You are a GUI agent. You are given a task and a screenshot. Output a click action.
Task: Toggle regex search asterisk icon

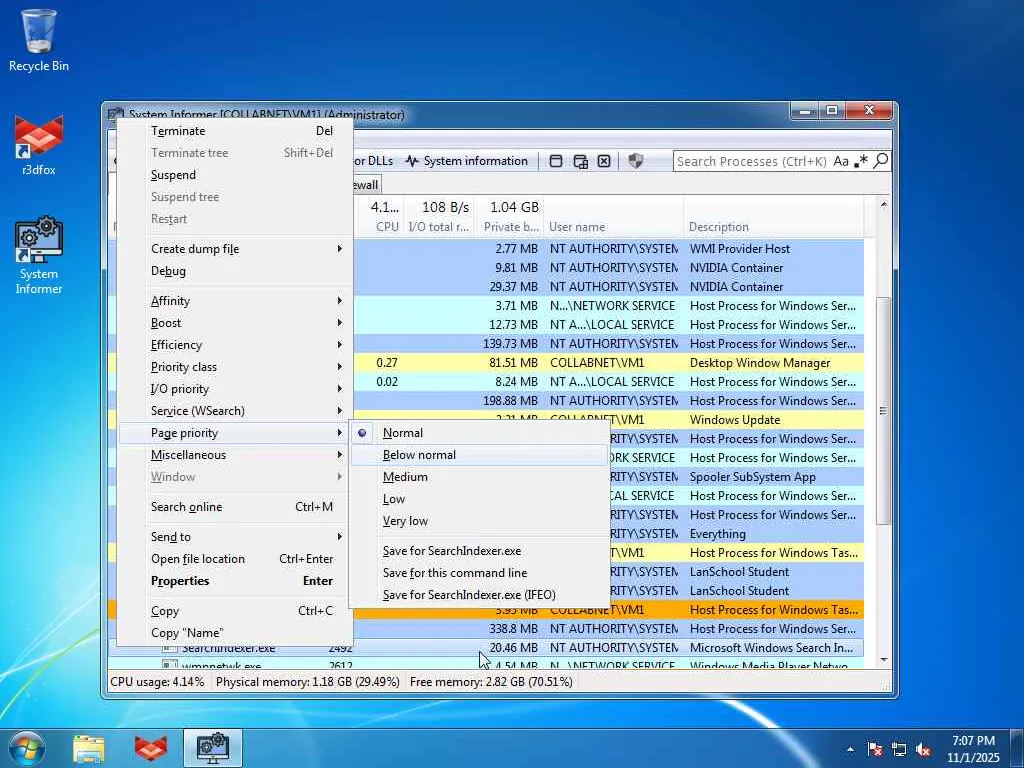[x=861, y=161]
